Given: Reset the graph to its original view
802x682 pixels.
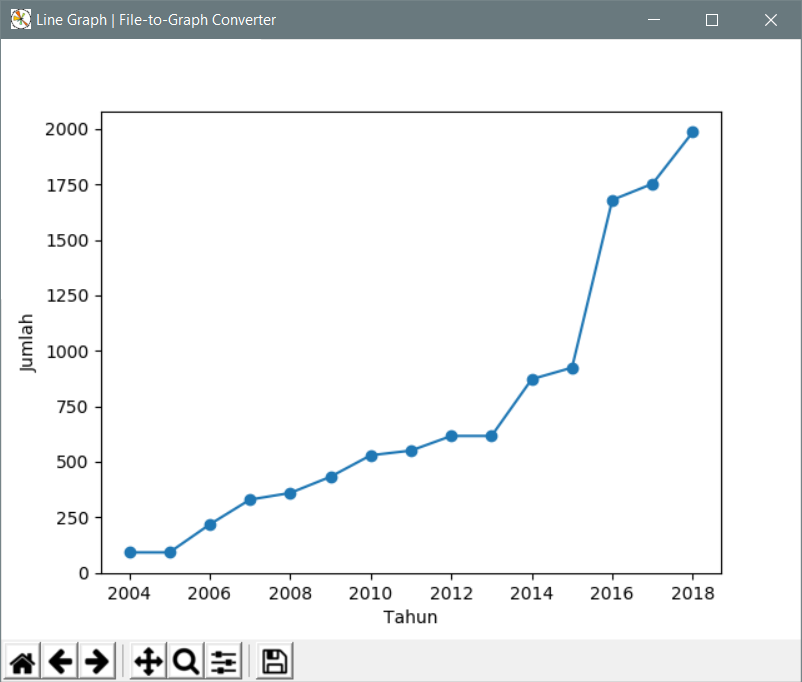Looking at the screenshot, I should 23,662.
